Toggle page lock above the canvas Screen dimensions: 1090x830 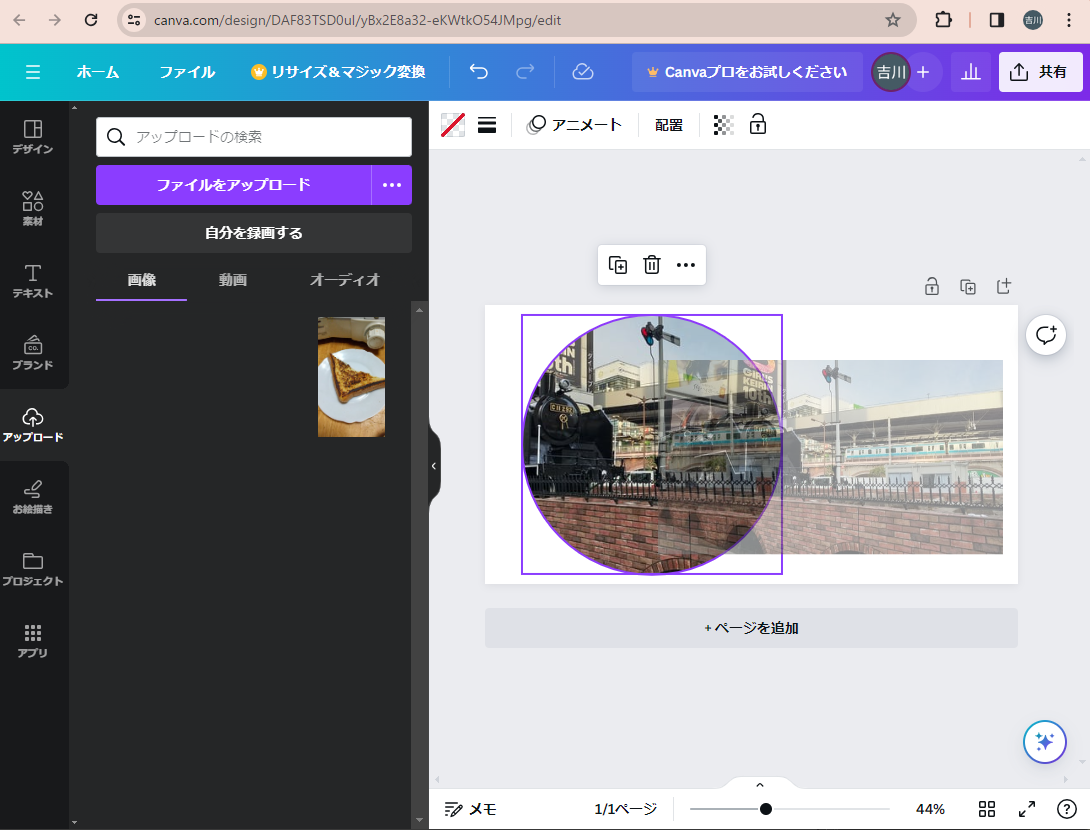[932, 287]
